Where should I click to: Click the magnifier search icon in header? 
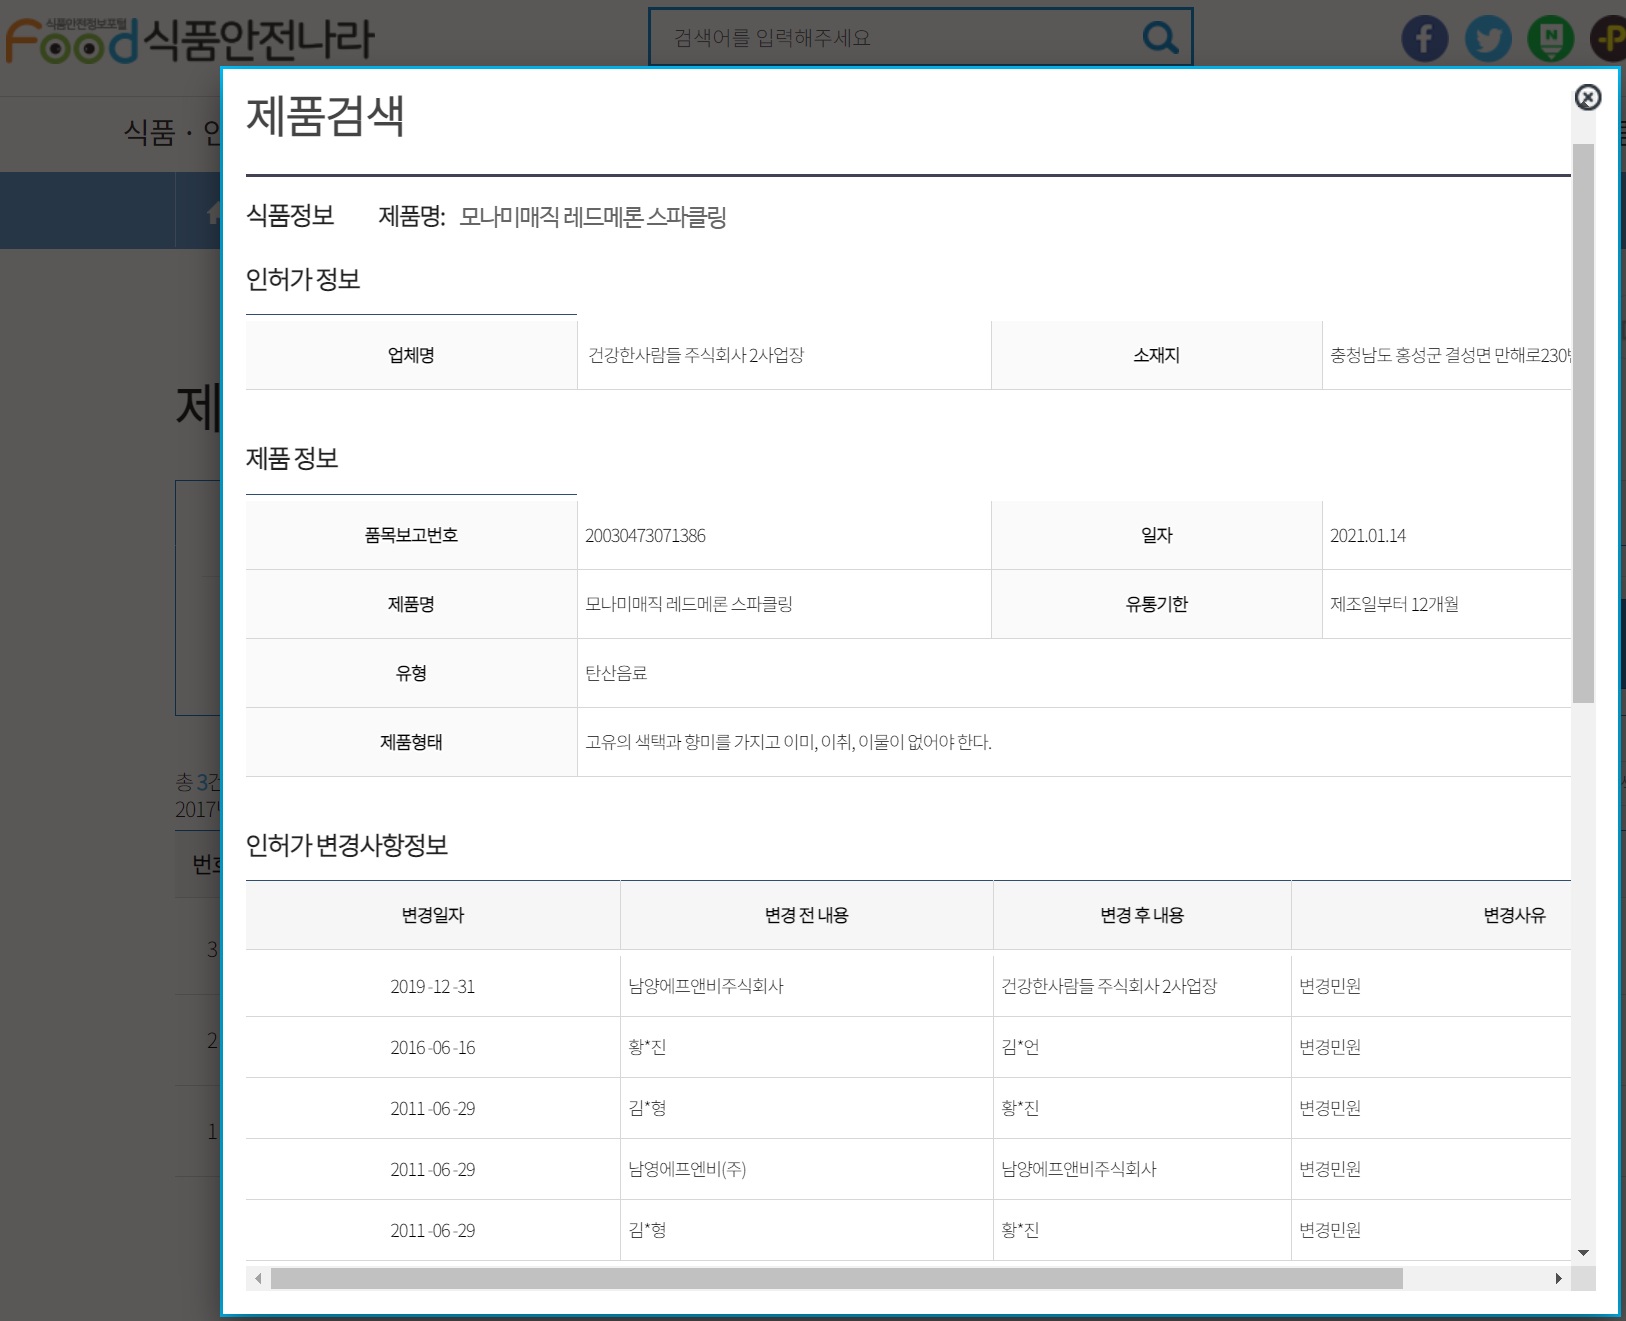[1160, 38]
